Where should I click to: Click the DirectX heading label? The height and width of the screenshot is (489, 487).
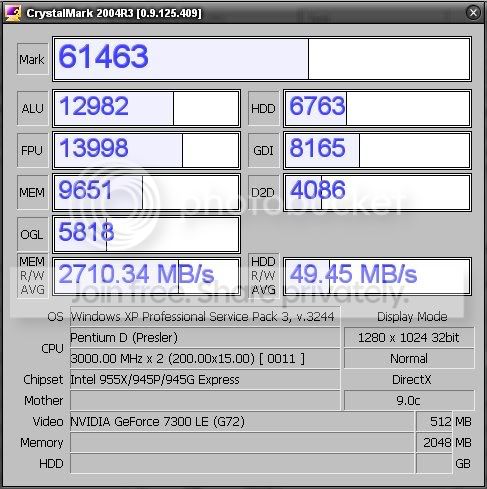tap(411, 379)
